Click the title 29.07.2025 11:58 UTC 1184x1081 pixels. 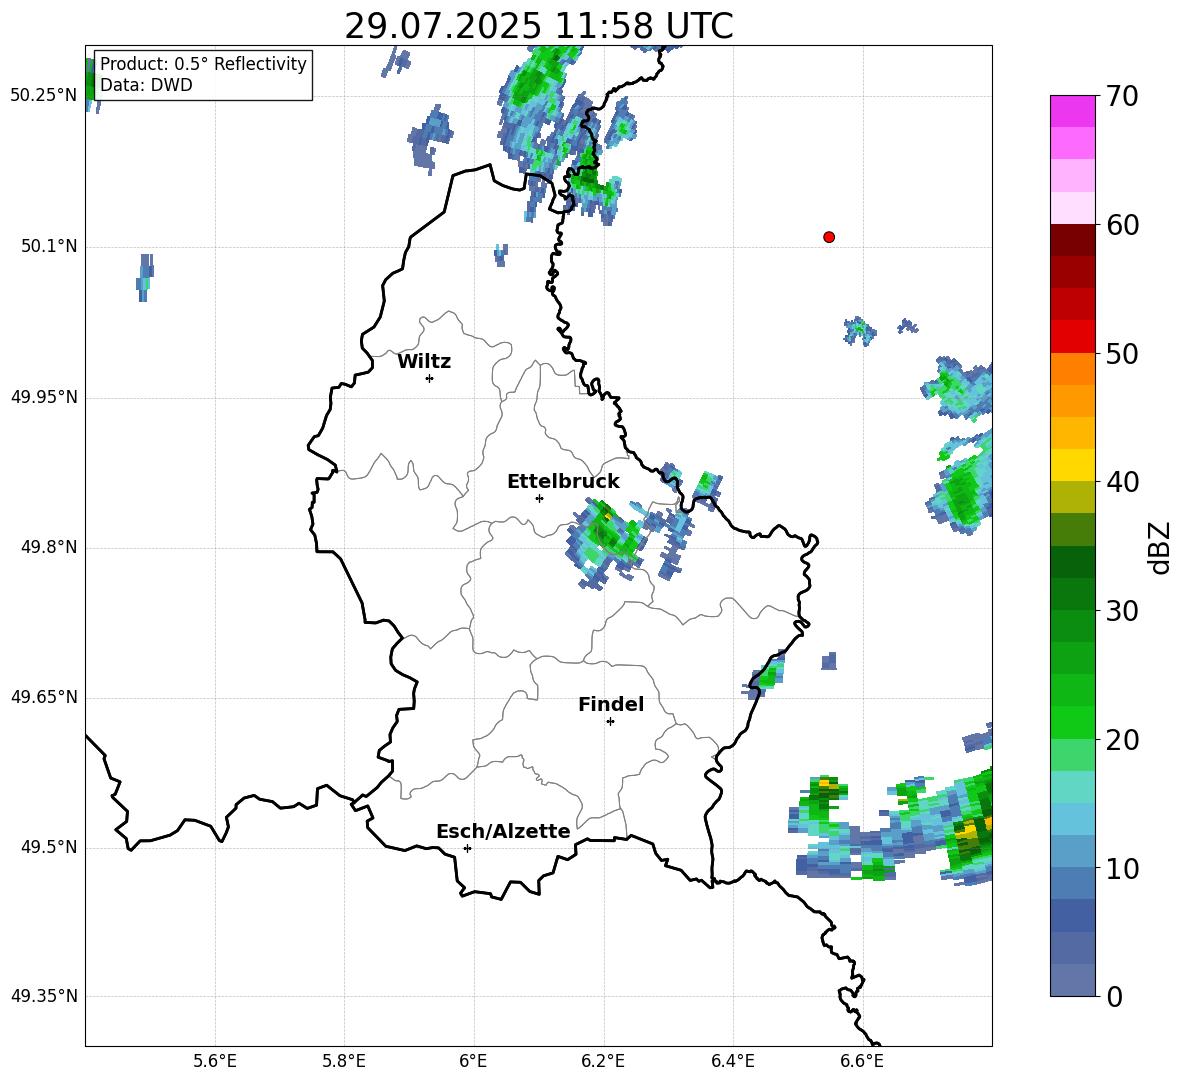(x=539, y=26)
